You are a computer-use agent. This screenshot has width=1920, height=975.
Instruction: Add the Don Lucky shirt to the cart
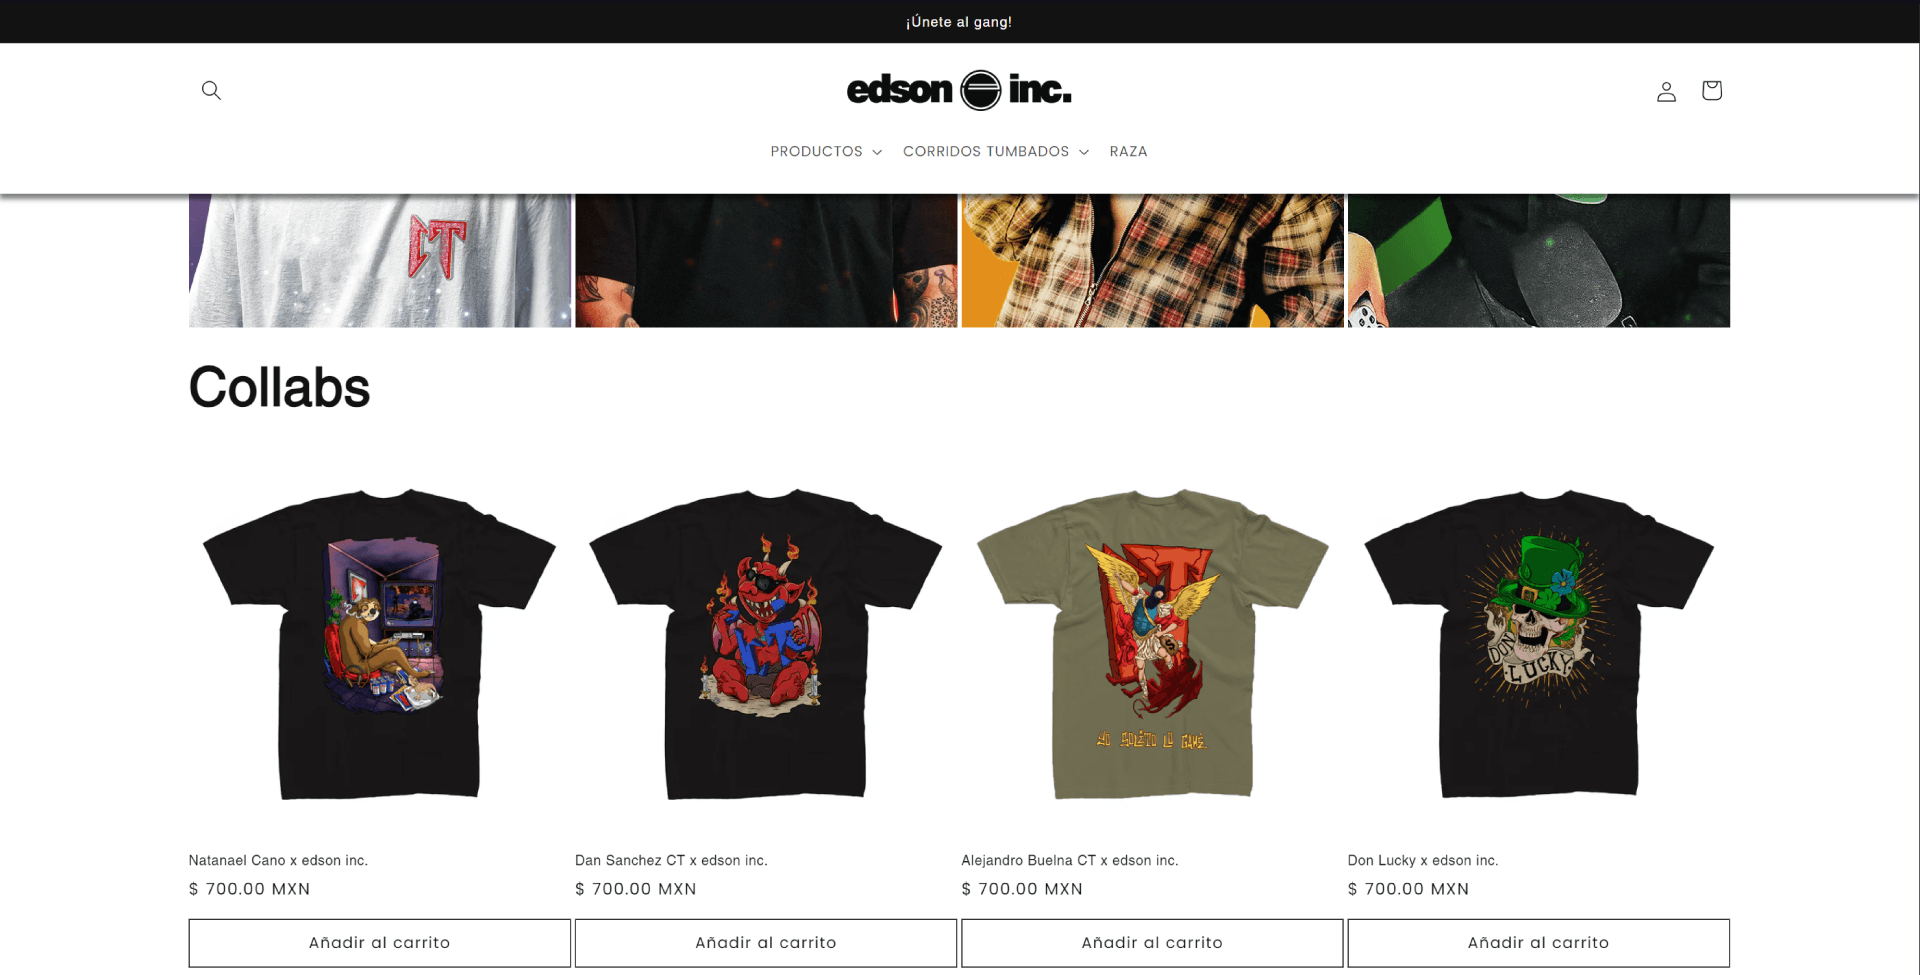coord(1538,943)
